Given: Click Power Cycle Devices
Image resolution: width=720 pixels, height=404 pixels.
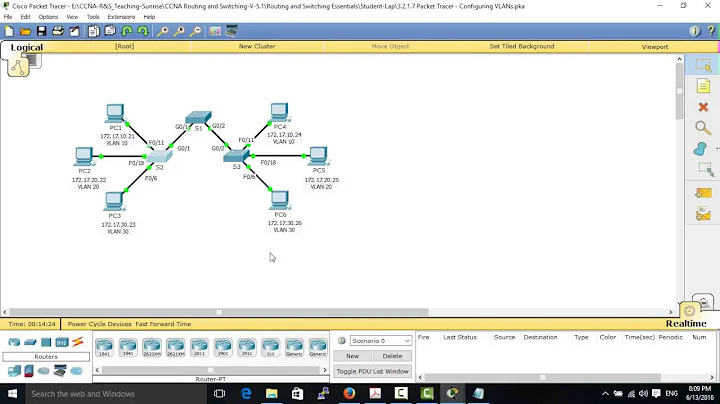Looking at the screenshot, I should 100,324.
